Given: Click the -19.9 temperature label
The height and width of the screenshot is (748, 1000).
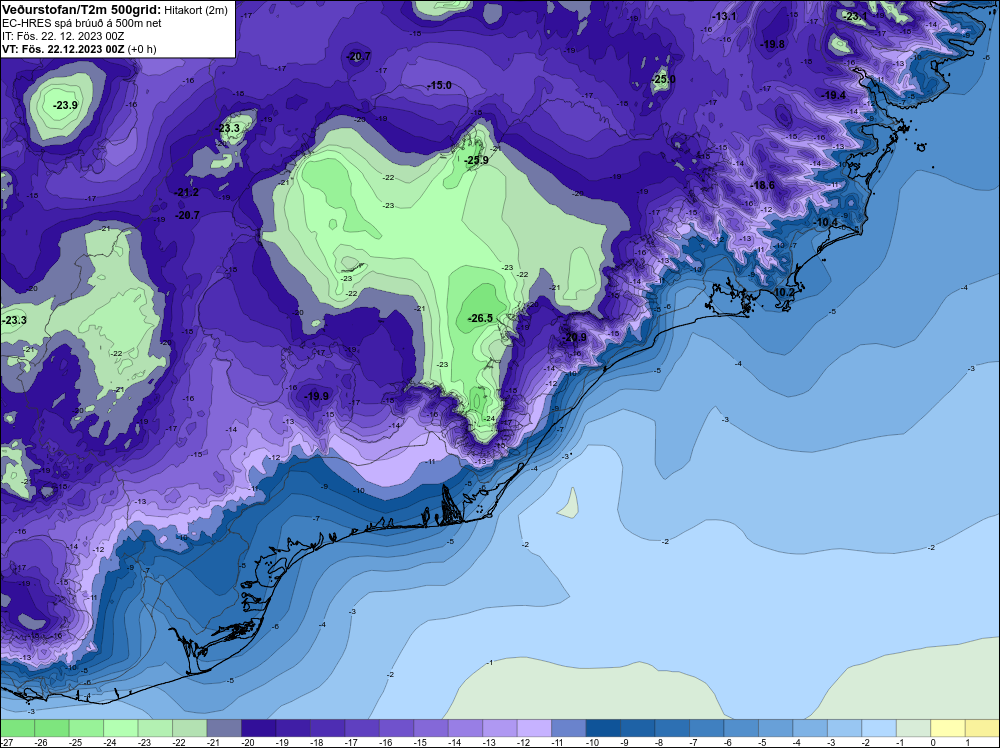Looking at the screenshot, I should pos(316,397).
